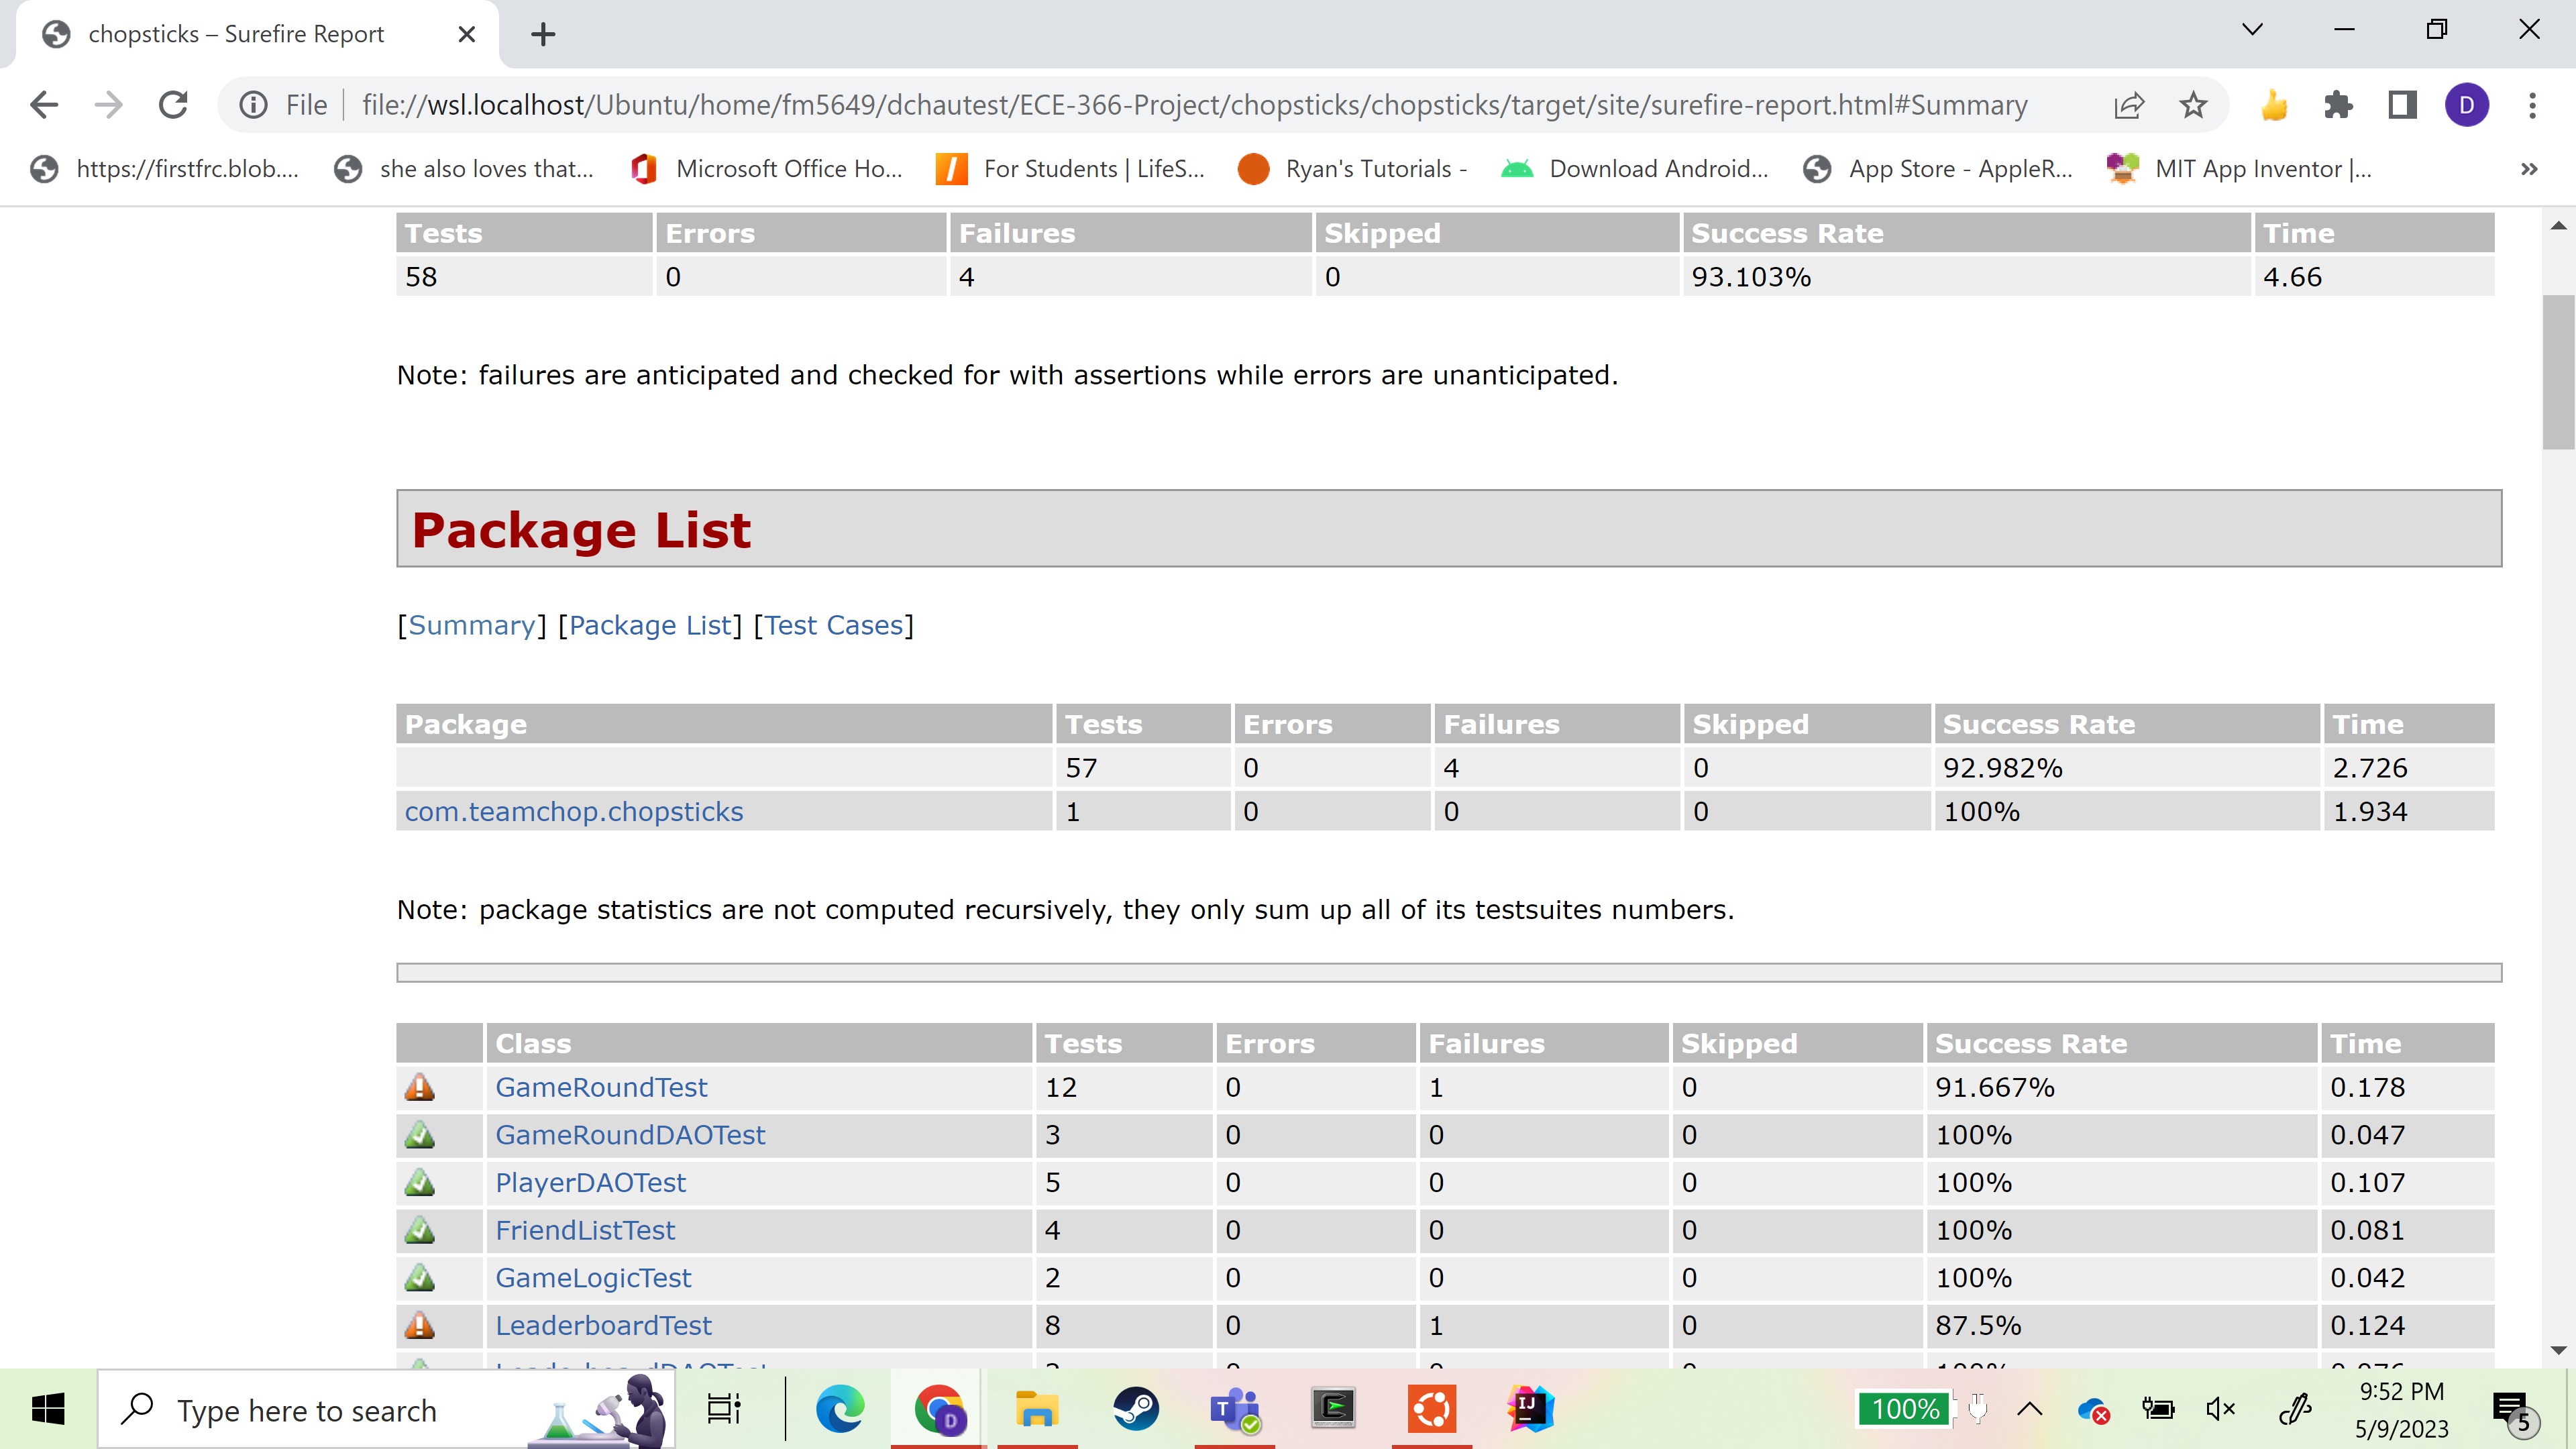This screenshot has height=1449, width=2576.
Task: Click the browser reload icon
Action: (173, 105)
